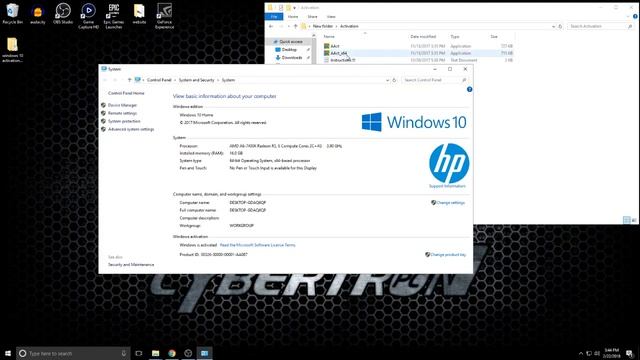Click the help icon in System window
The image size is (640, 360).
(x=469, y=89)
